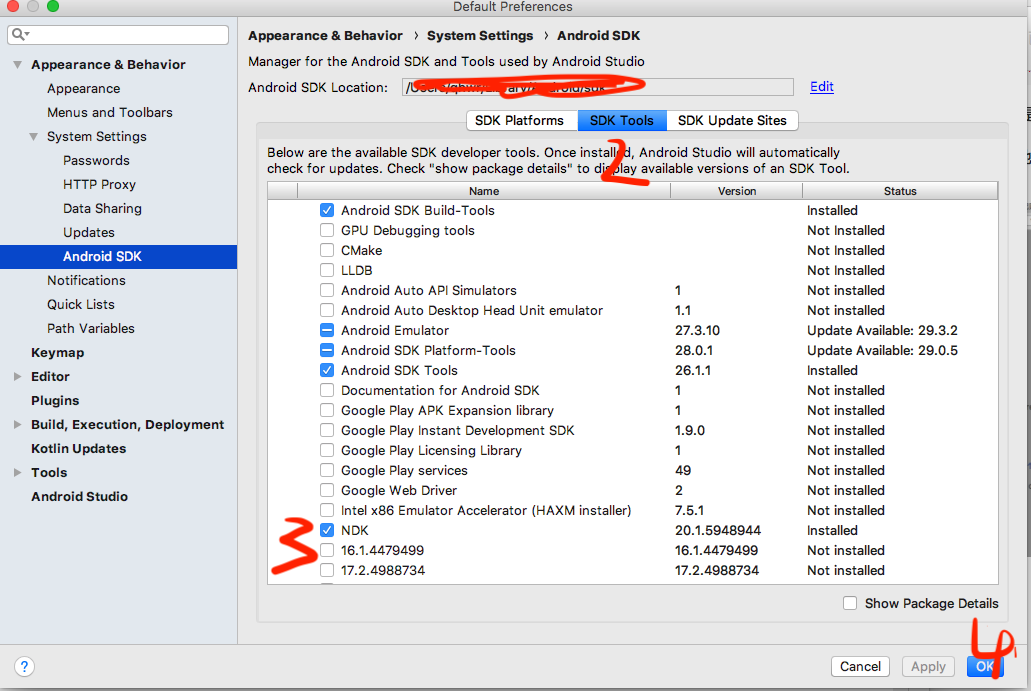This screenshot has height=691, width=1031.
Task: Click 'Update Available: 29.0.5' status text
Action: pos(882,350)
